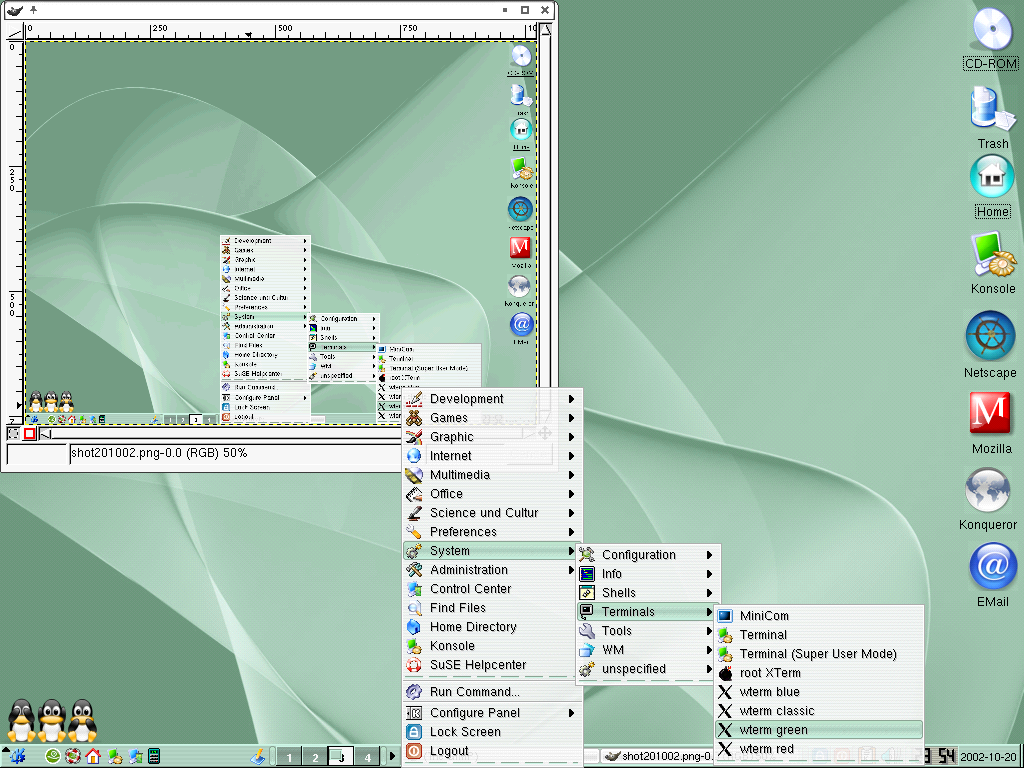
Task: Expand the Administration submenu
Action: tap(492, 569)
